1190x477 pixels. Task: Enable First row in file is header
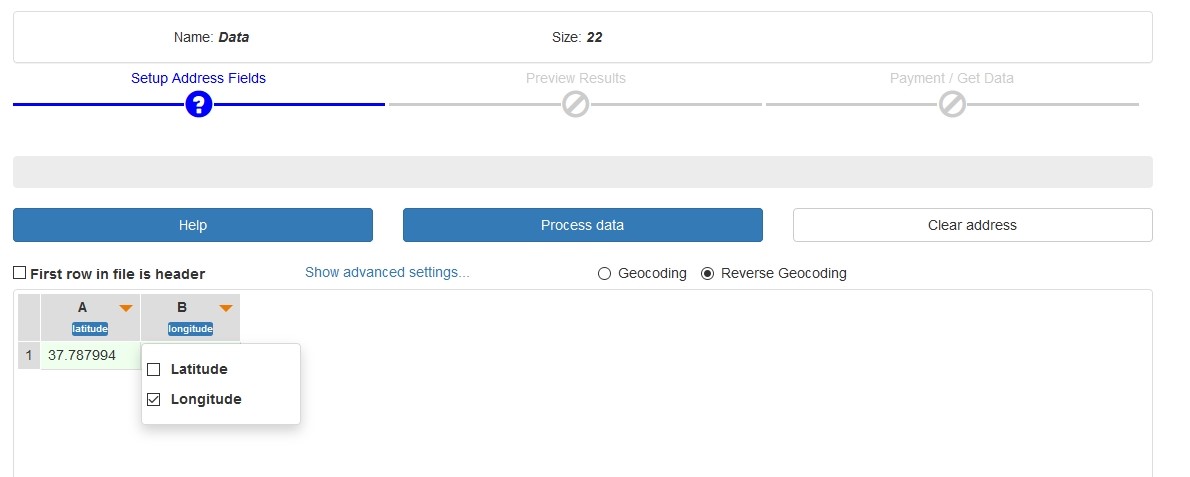(20, 273)
